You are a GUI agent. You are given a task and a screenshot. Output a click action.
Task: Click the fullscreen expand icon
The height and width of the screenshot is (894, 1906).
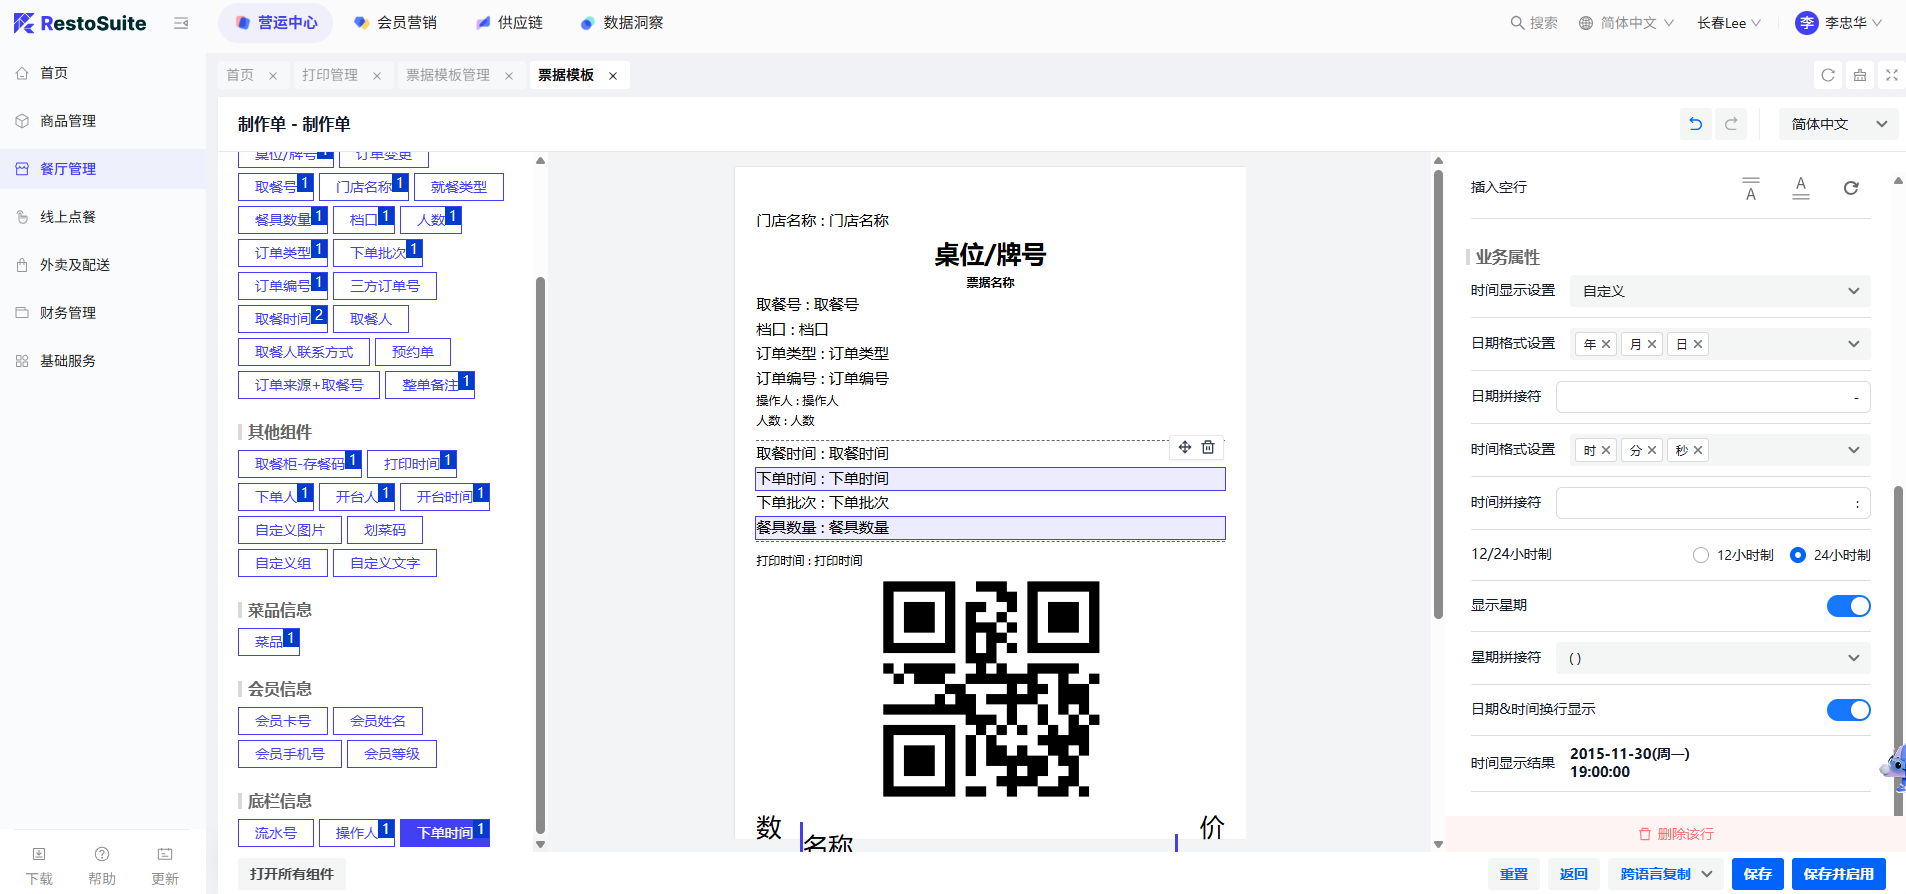pos(1891,75)
